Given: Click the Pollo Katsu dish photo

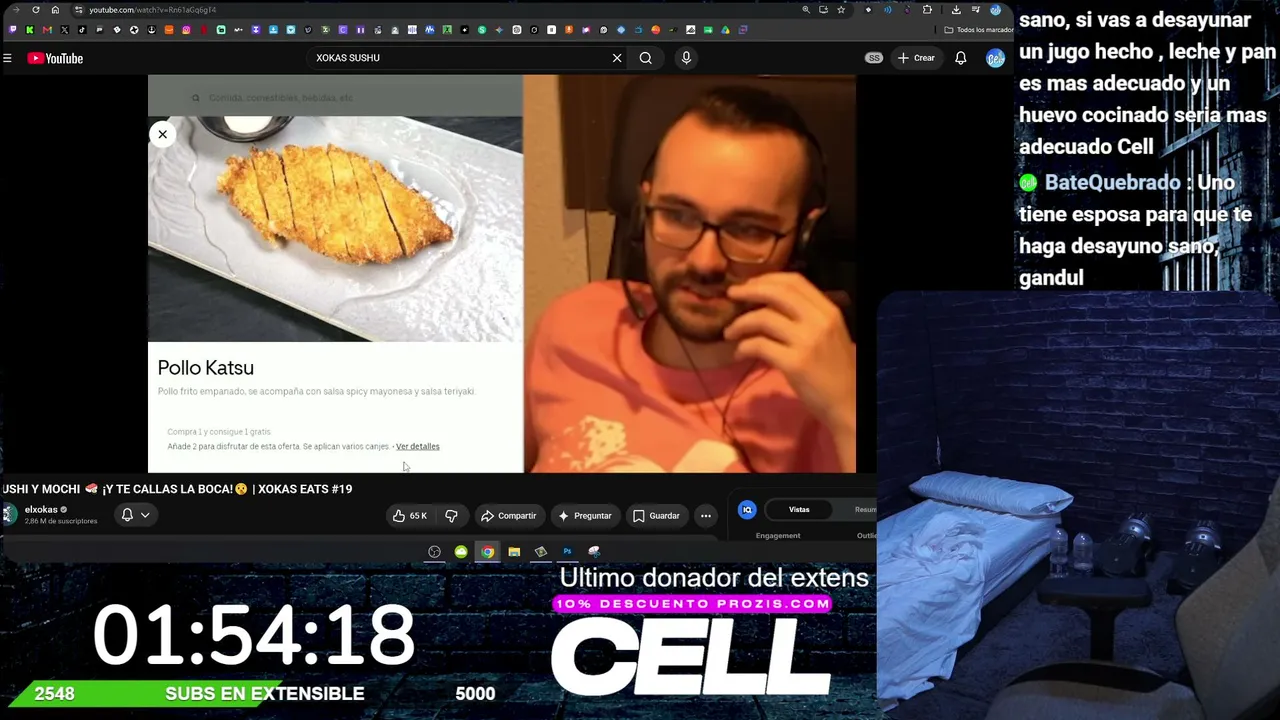Looking at the screenshot, I should click(x=335, y=229).
